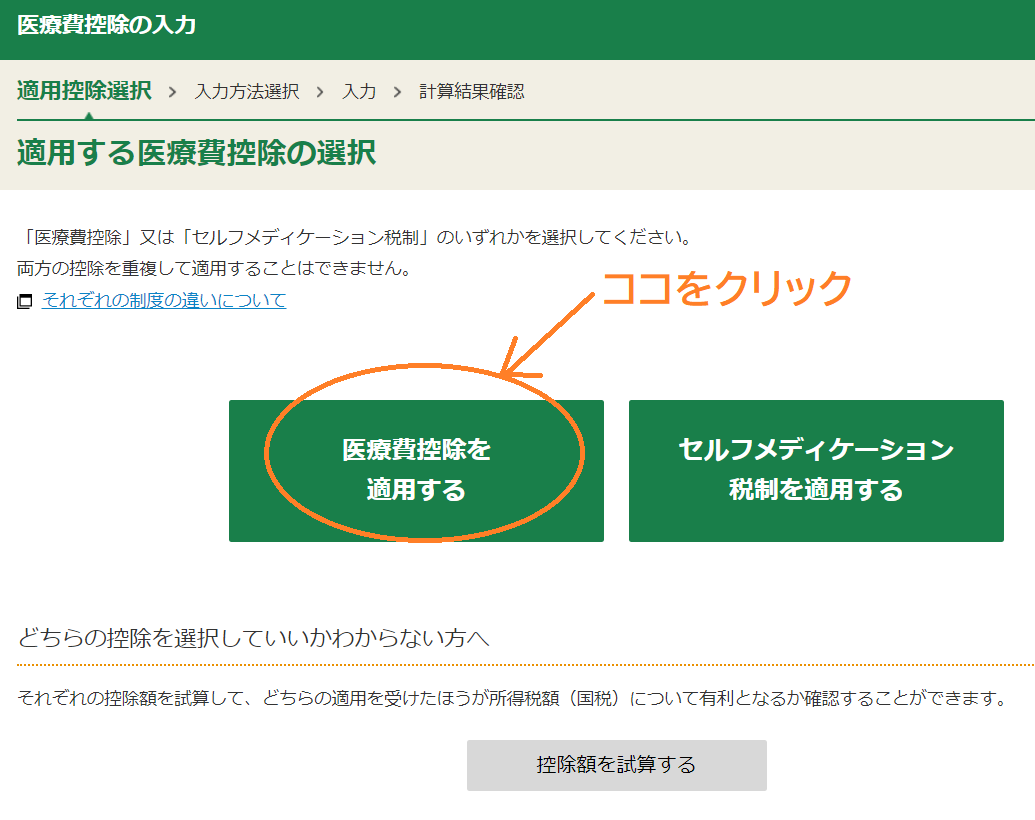
Task: Click the chevron after 適用控除選択
Action: click(x=173, y=92)
